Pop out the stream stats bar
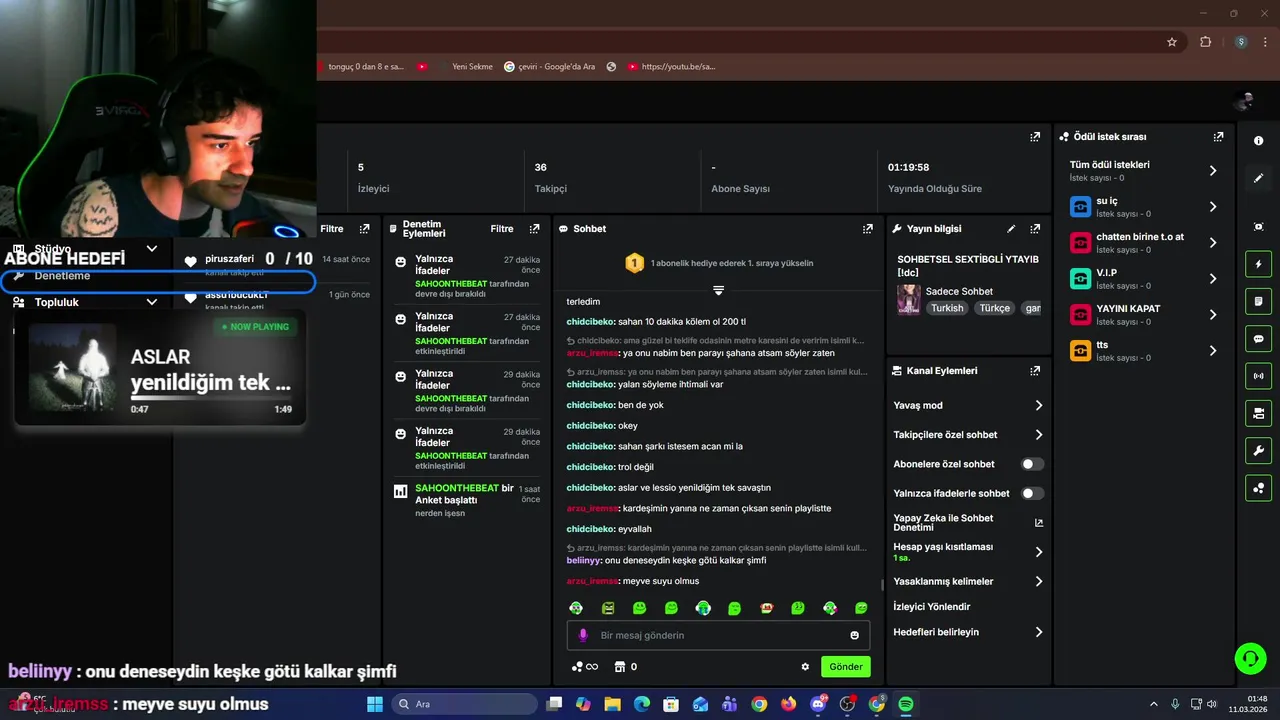The width and height of the screenshot is (1280, 720). tap(1035, 137)
